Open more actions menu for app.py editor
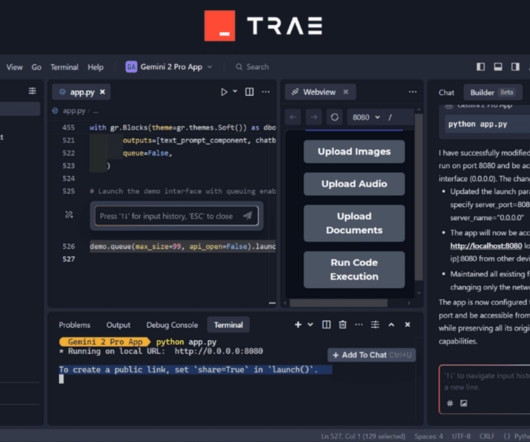 [x=266, y=92]
